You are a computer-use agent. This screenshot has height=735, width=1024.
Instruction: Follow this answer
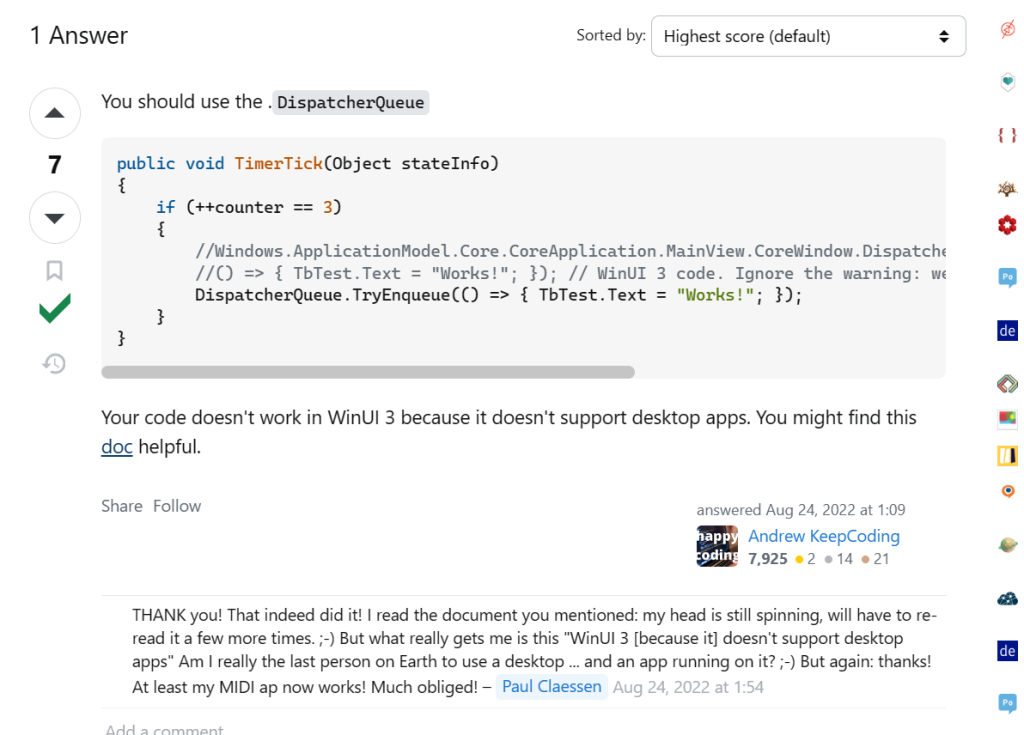coord(177,506)
